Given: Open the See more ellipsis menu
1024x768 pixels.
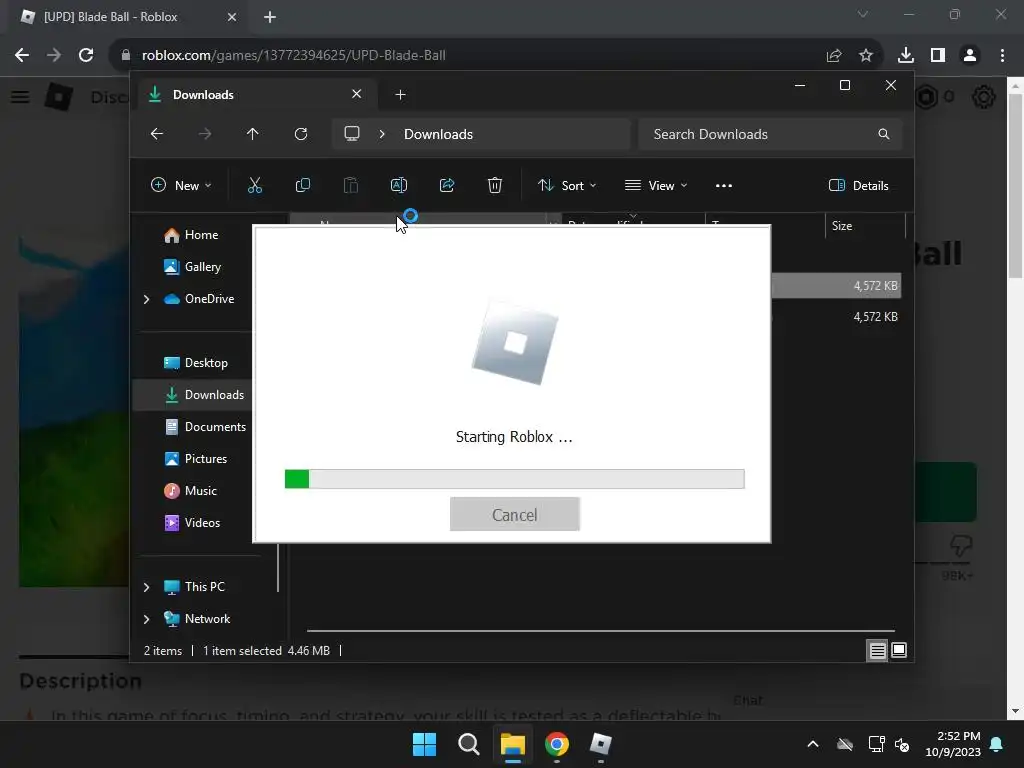Looking at the screenshot, I should pos(724,185).
